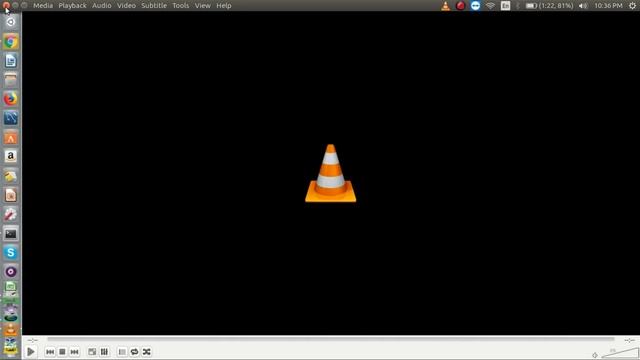
Task: Close the VLC window
Action: coord(6,5)
